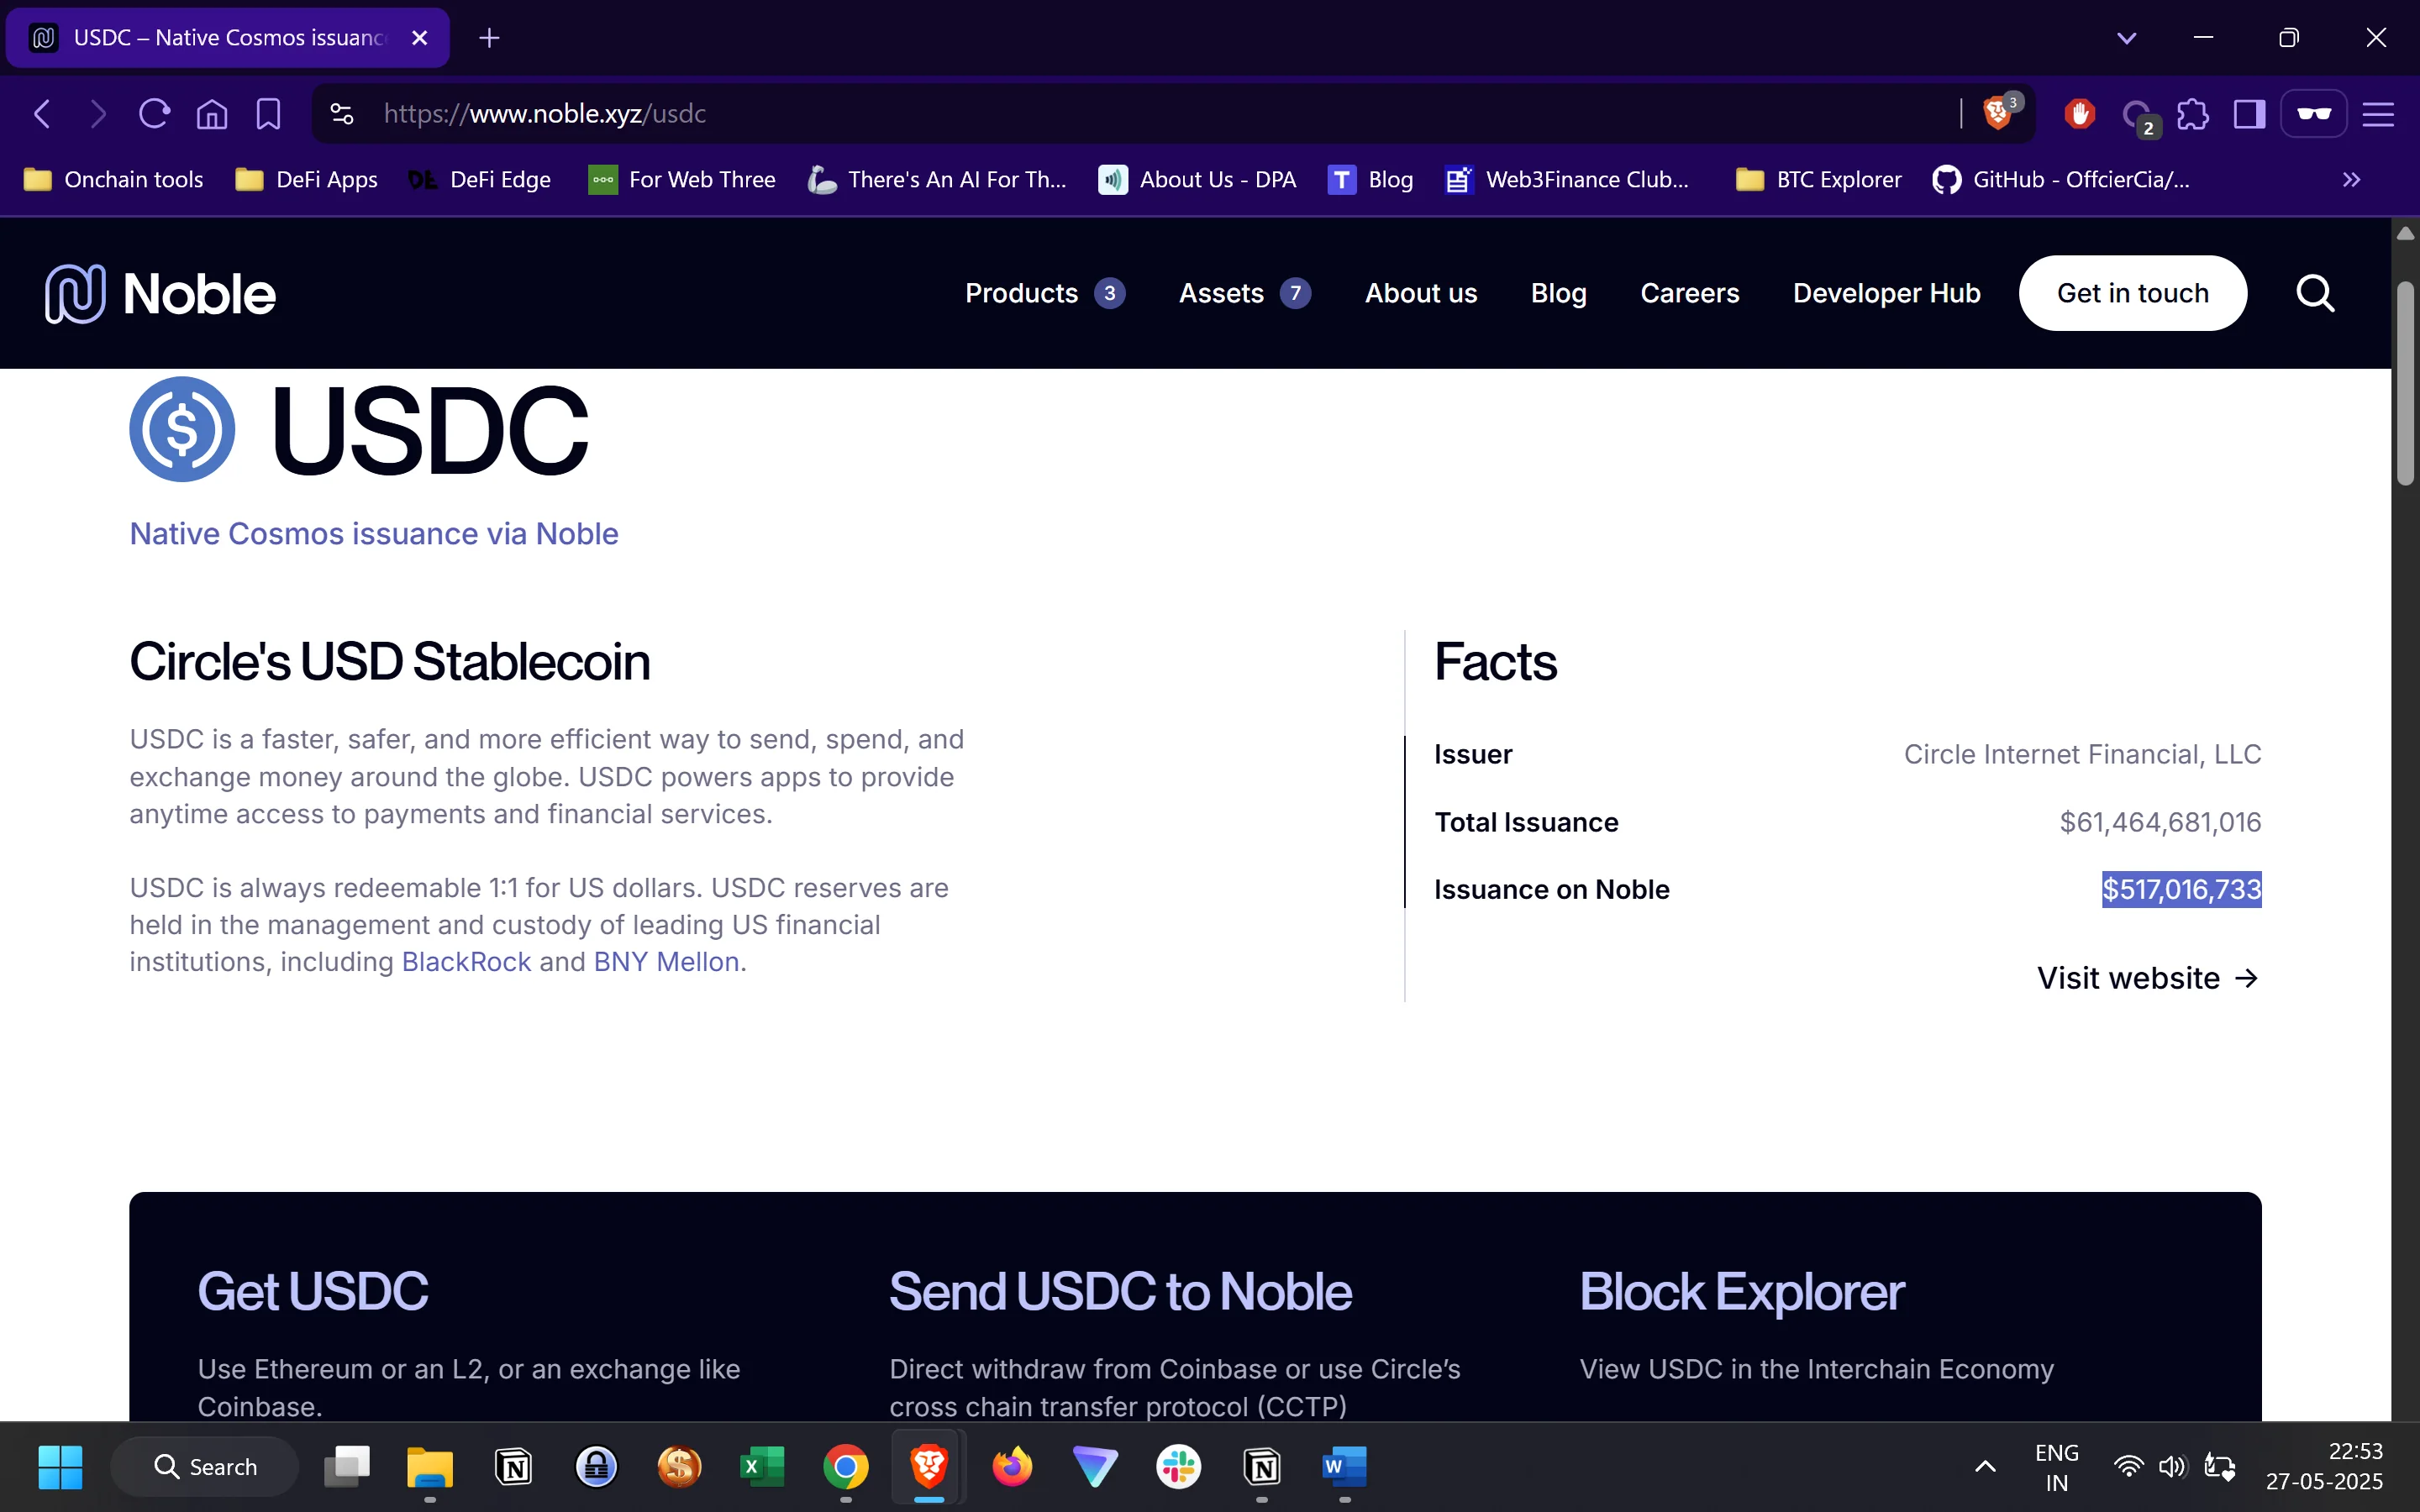
Task: Open the BNY Mellon link
Action: click(667, 962)
